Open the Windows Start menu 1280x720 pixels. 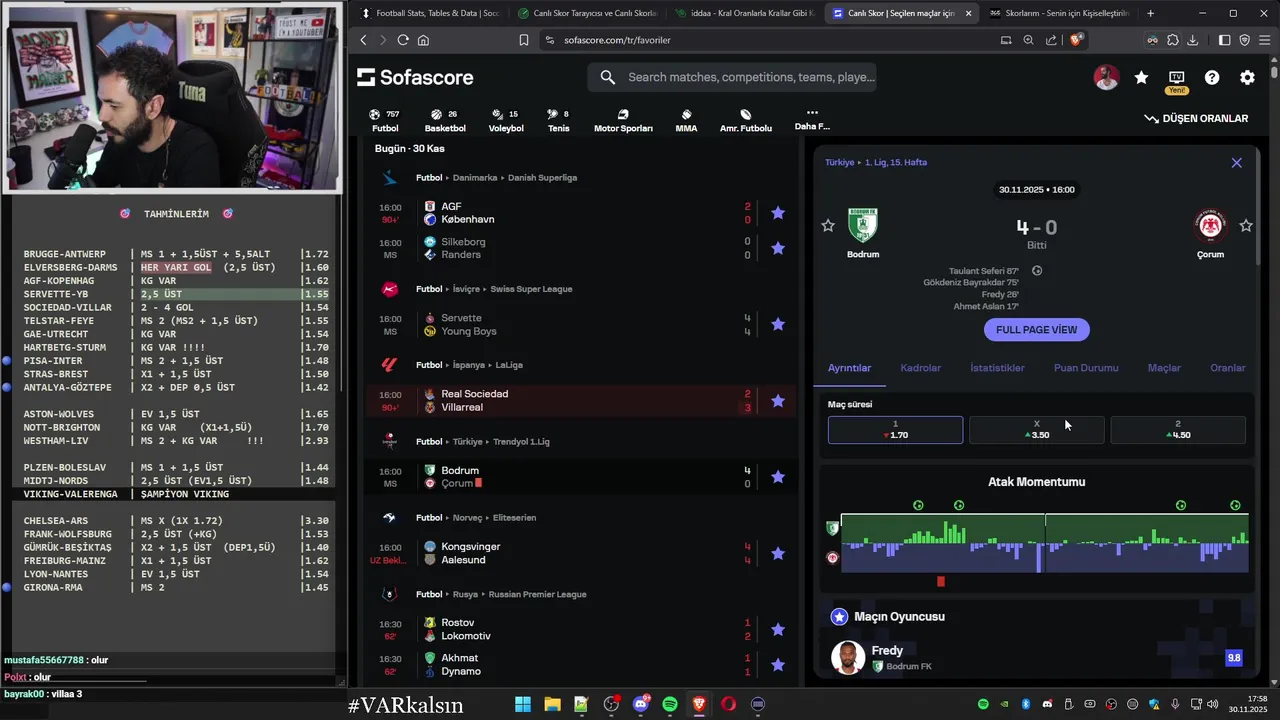point(523,704)
